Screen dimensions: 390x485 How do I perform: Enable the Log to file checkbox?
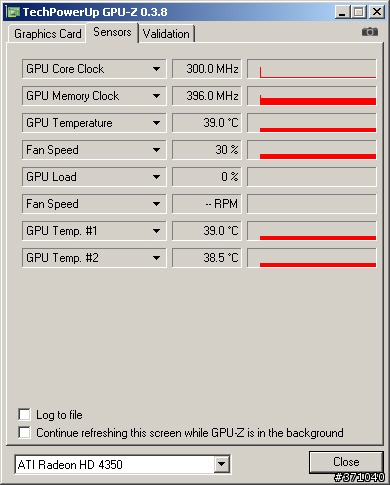(x=24, y=415)
